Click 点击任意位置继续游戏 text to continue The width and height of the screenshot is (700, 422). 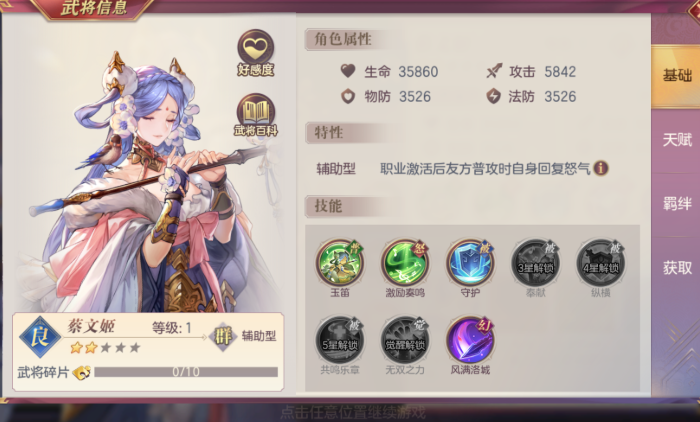pyautogui.click(x=353, y=412)
